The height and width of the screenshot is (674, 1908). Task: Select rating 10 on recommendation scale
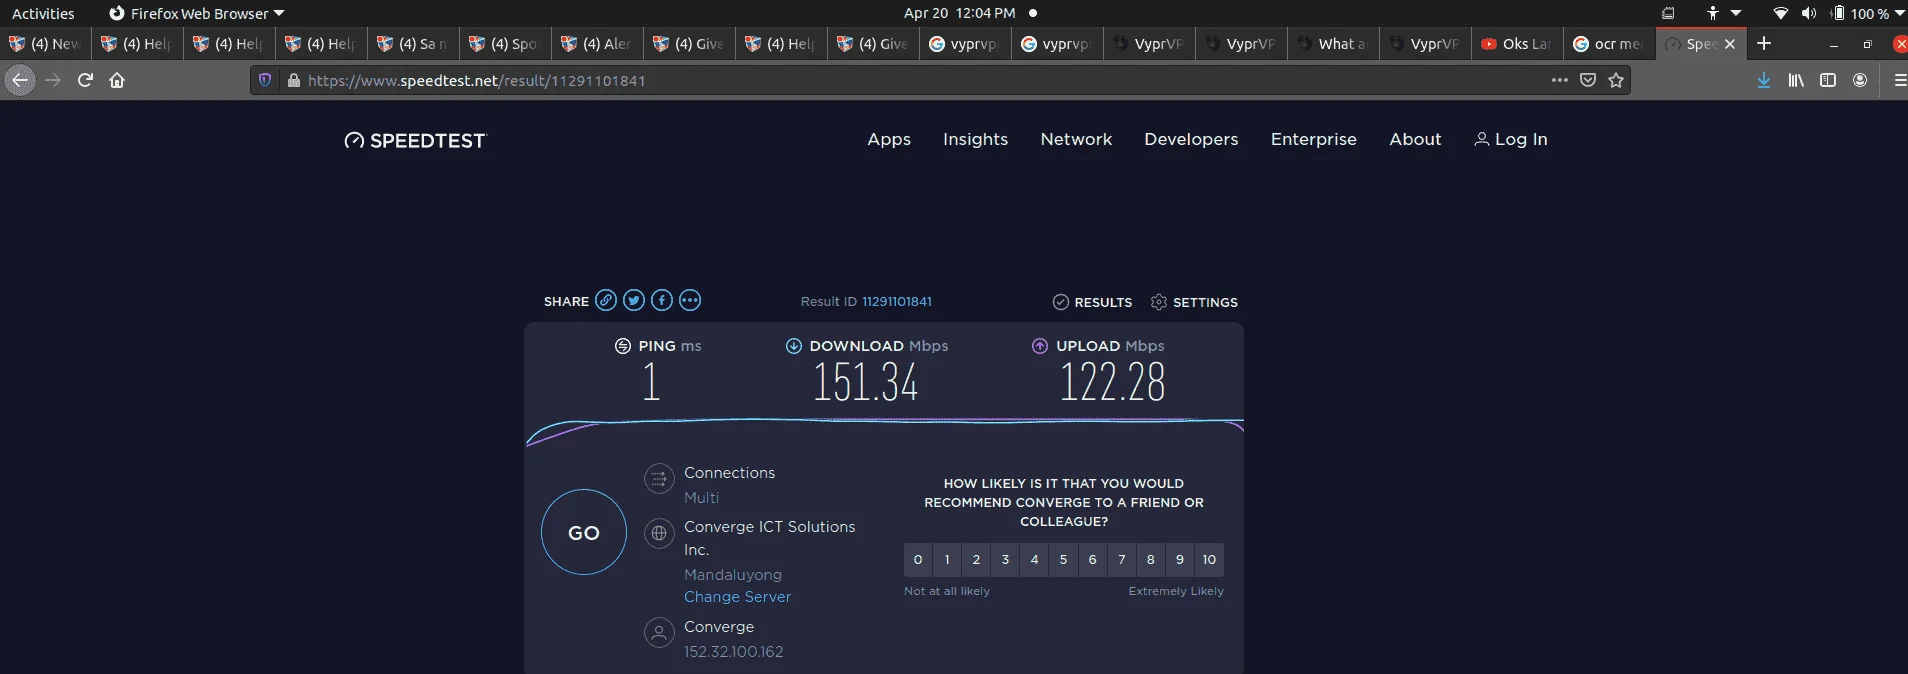click(x=1209, y=560)
